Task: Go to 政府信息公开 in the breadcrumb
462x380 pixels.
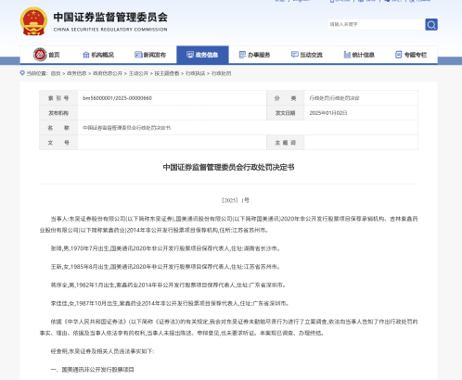Action: [x=107, y=73]
